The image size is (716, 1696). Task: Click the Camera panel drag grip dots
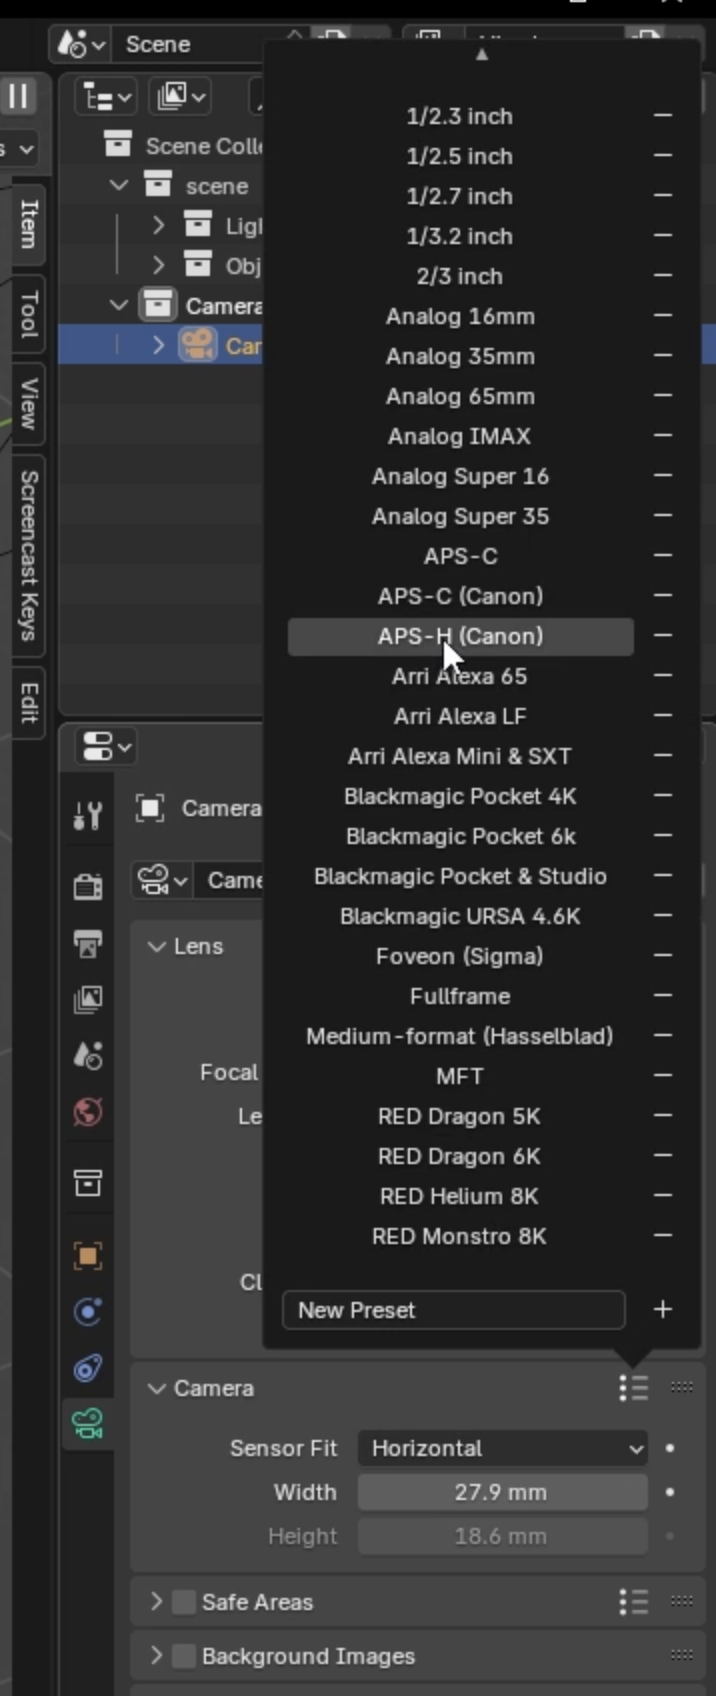pyautogui.click(x=682, y=1387)
